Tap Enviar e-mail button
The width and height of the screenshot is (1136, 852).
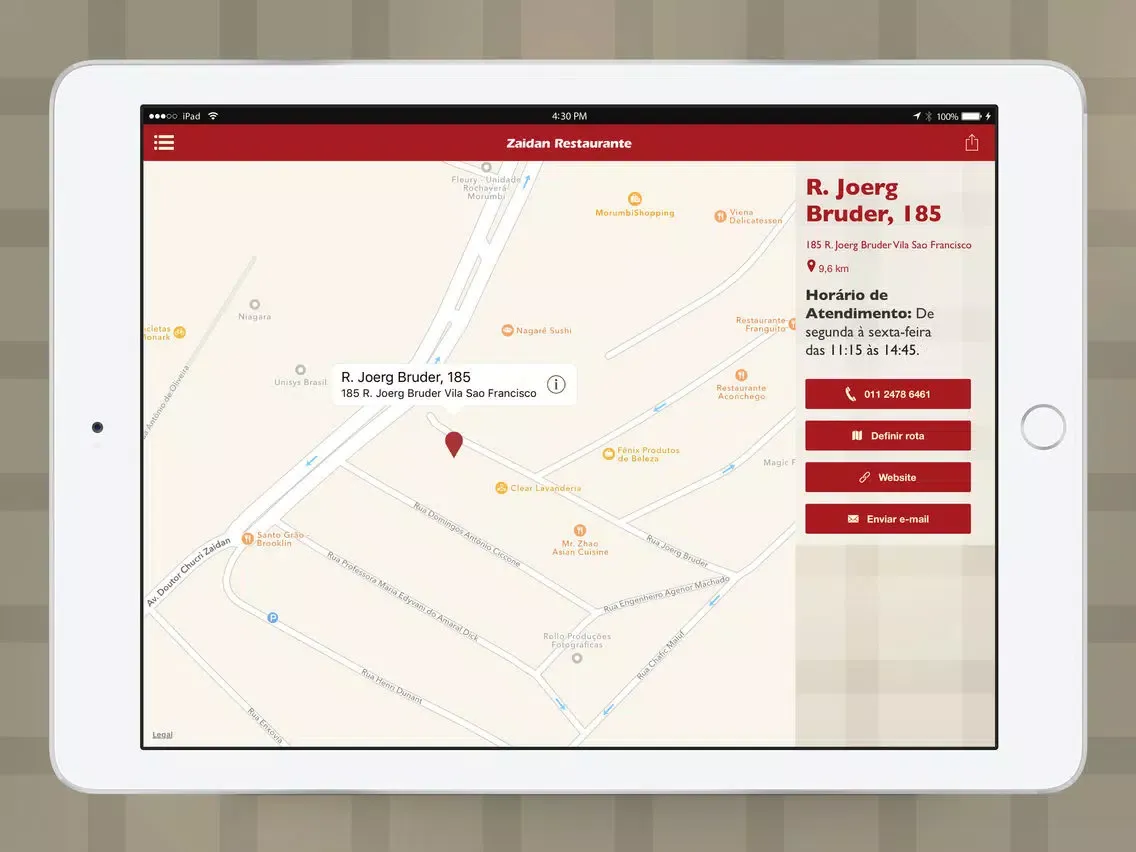click(888, 519)
